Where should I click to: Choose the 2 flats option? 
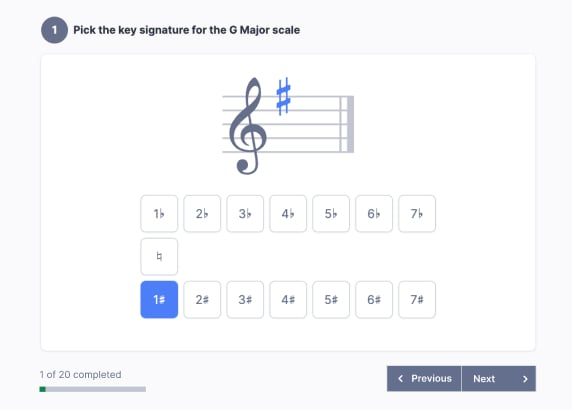[x=202, y=214]
